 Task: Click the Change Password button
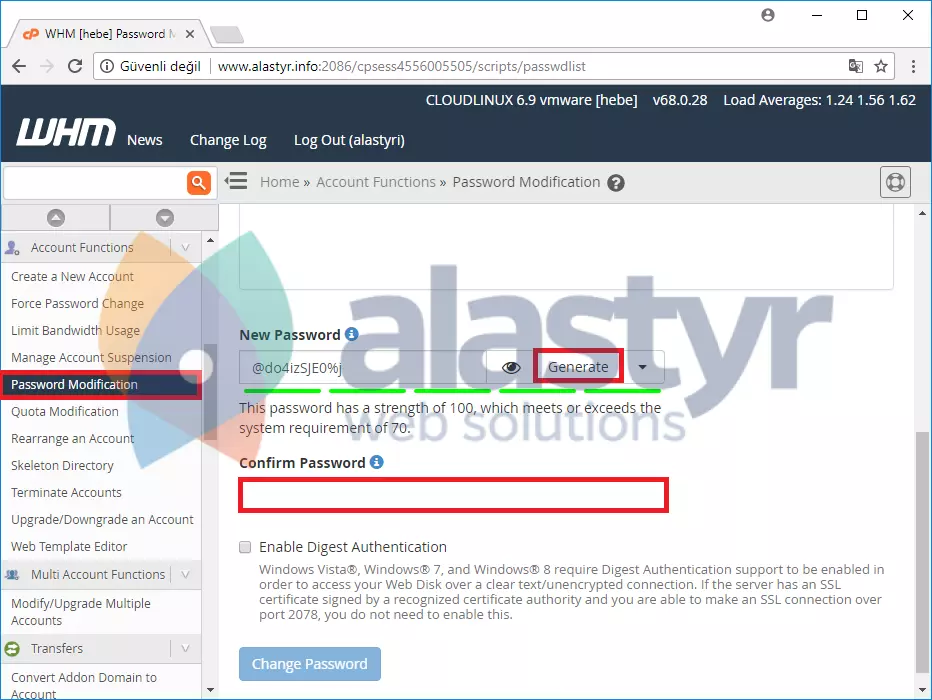point(310,664)
